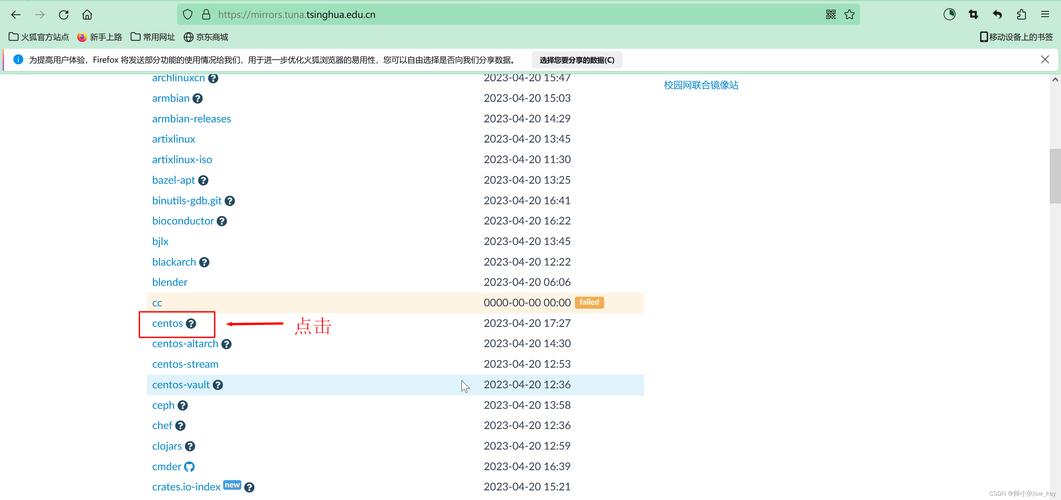Click the help icon next to centos
The width and height of the screenshot is (1061, 500).
(x=191, y=323)
